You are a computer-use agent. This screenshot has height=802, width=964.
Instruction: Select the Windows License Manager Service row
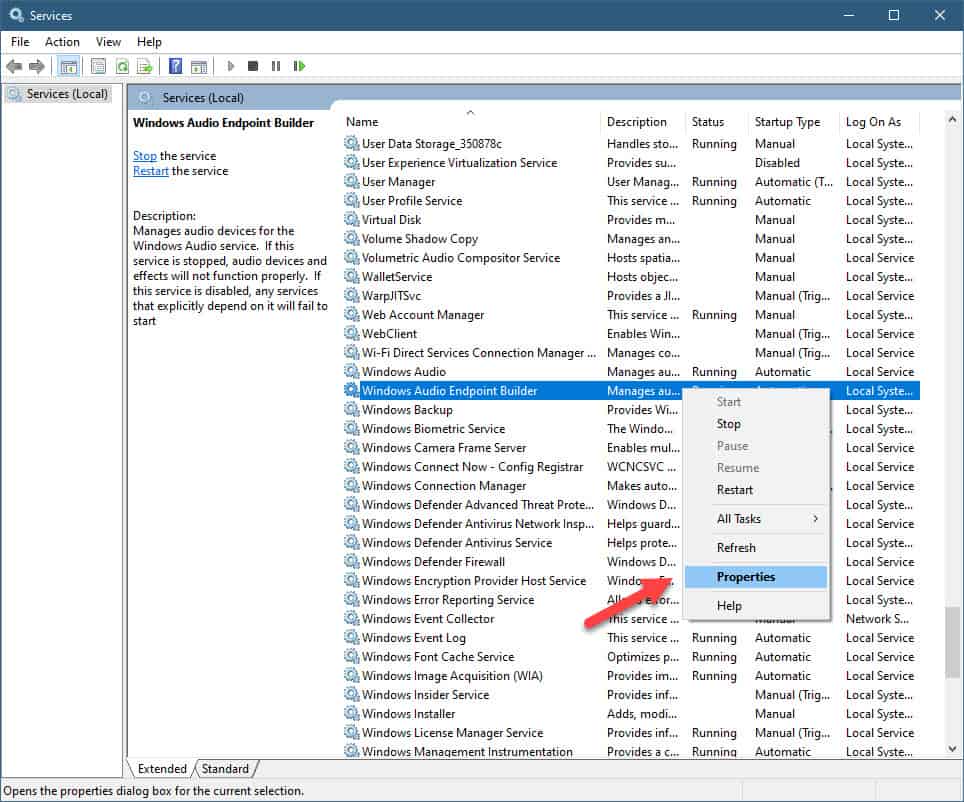(631, 733)
